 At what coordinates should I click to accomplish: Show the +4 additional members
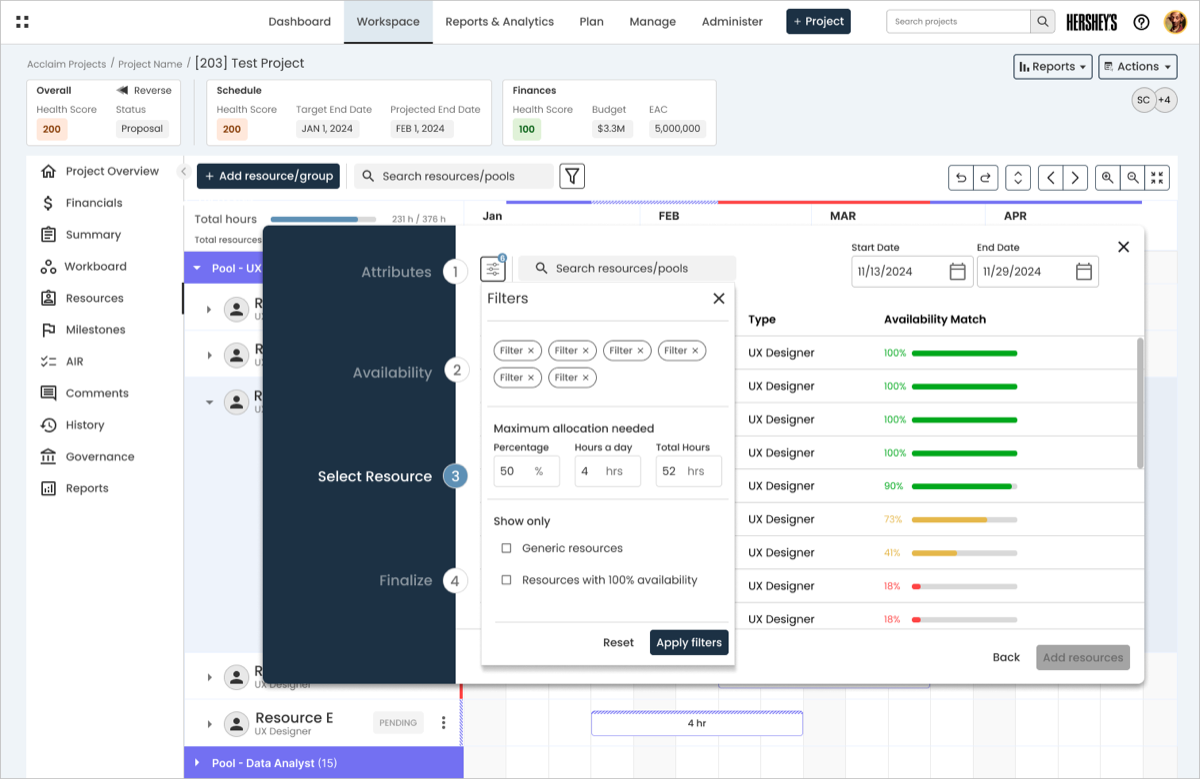[x=1165, y=100]
